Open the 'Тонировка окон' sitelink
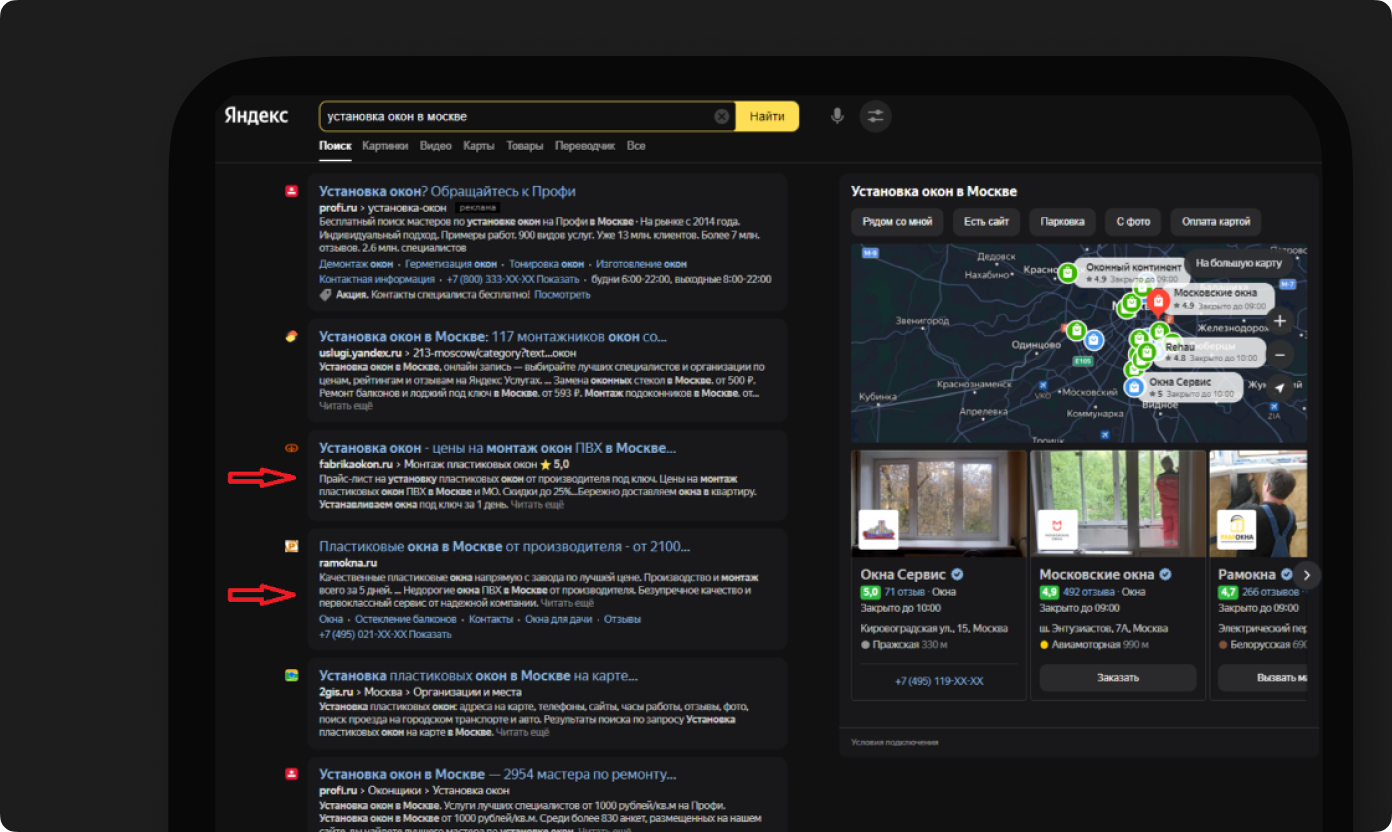The height and width of the screenshot is (832, 1392). [x=547, y=264]
